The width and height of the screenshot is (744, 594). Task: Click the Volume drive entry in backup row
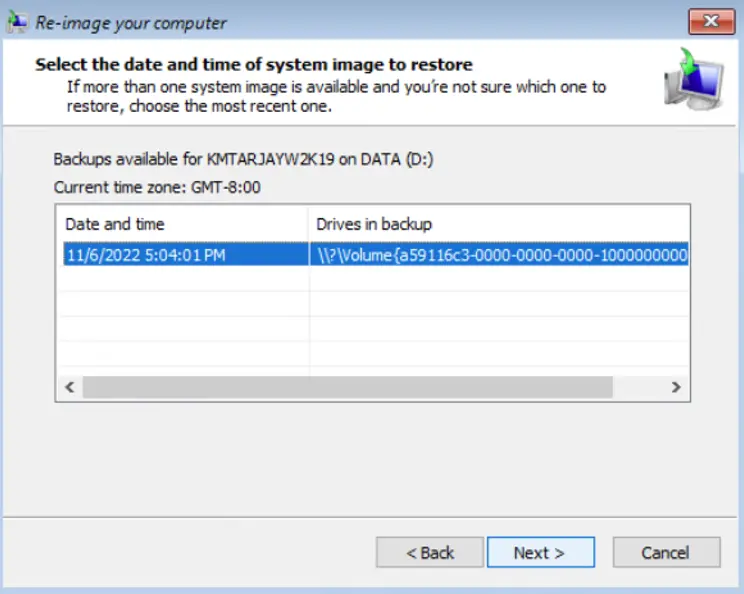pos(500,255)
